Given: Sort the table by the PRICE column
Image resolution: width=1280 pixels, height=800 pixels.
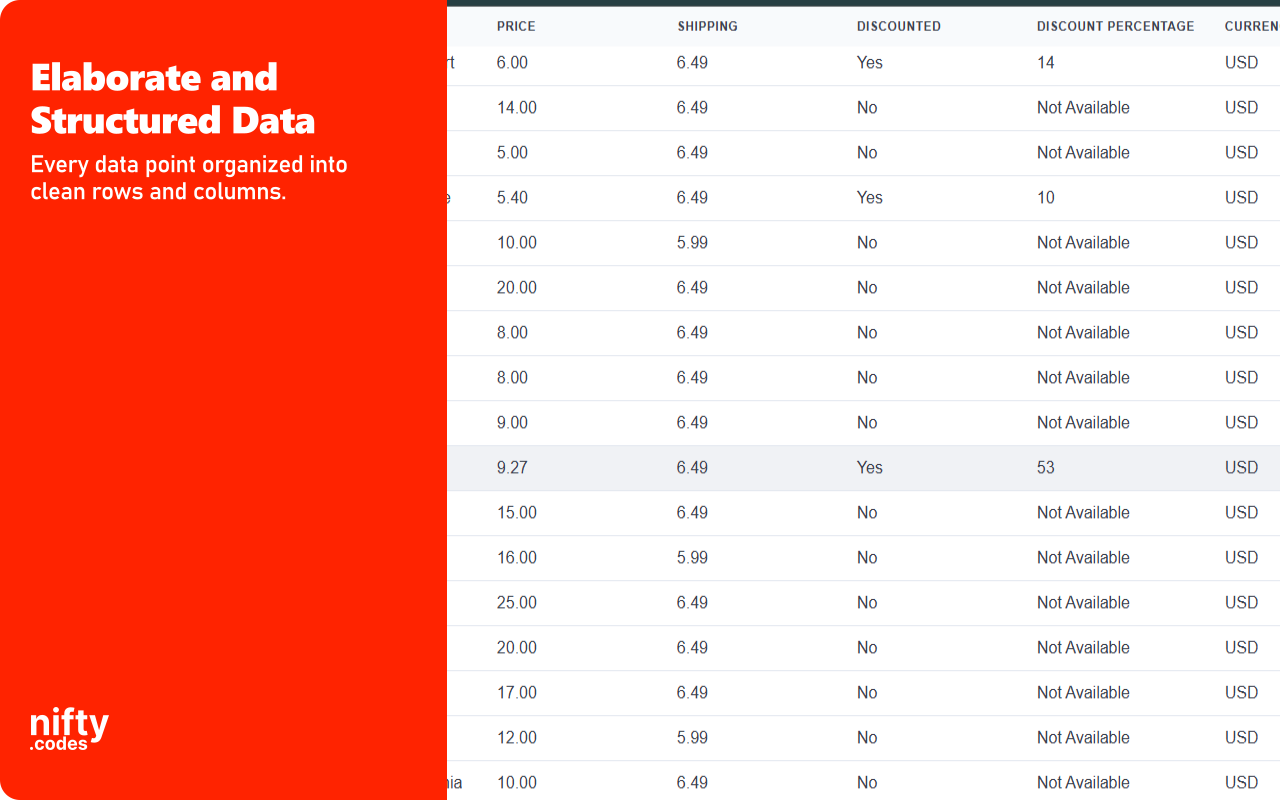Looking at the screenshot, I should [x=516, y=26].
